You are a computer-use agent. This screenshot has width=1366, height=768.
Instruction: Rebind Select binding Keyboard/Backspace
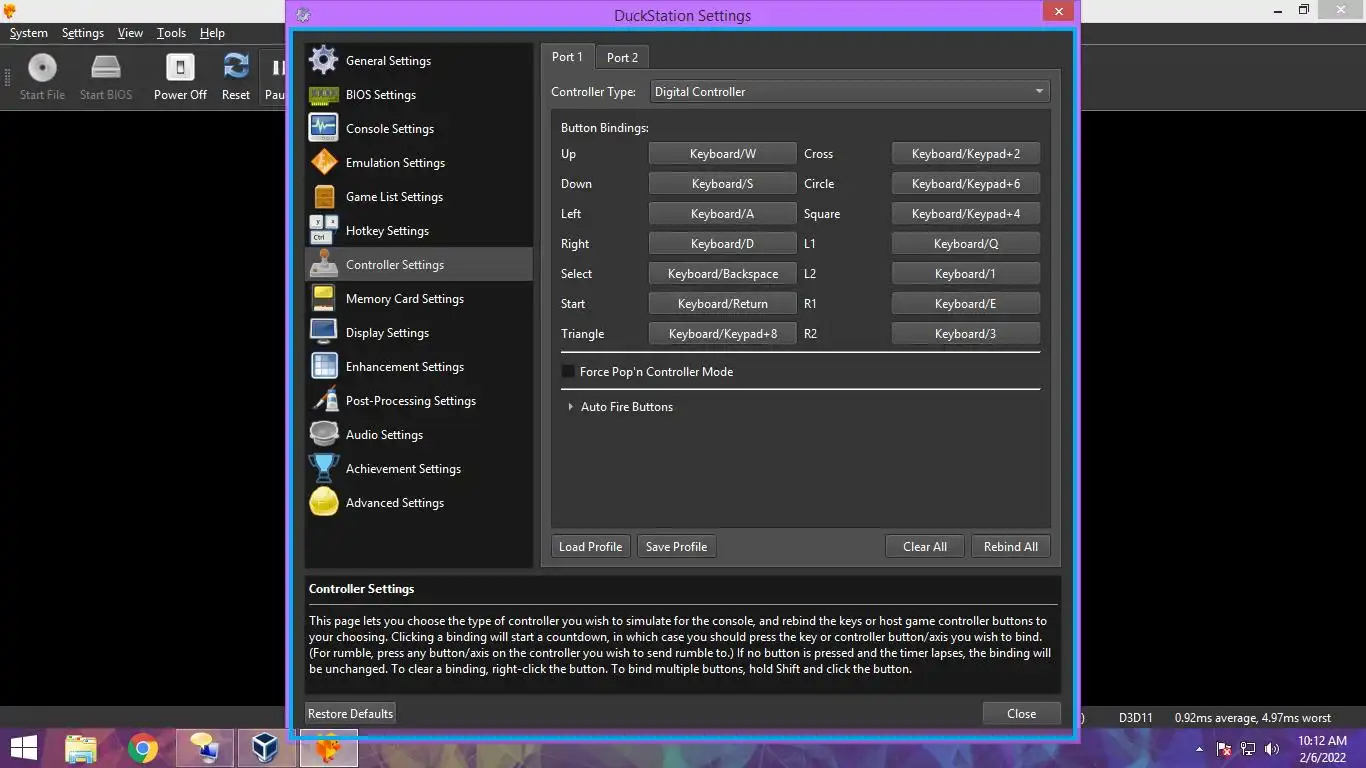pyautogui.click(x=723, y=274)
